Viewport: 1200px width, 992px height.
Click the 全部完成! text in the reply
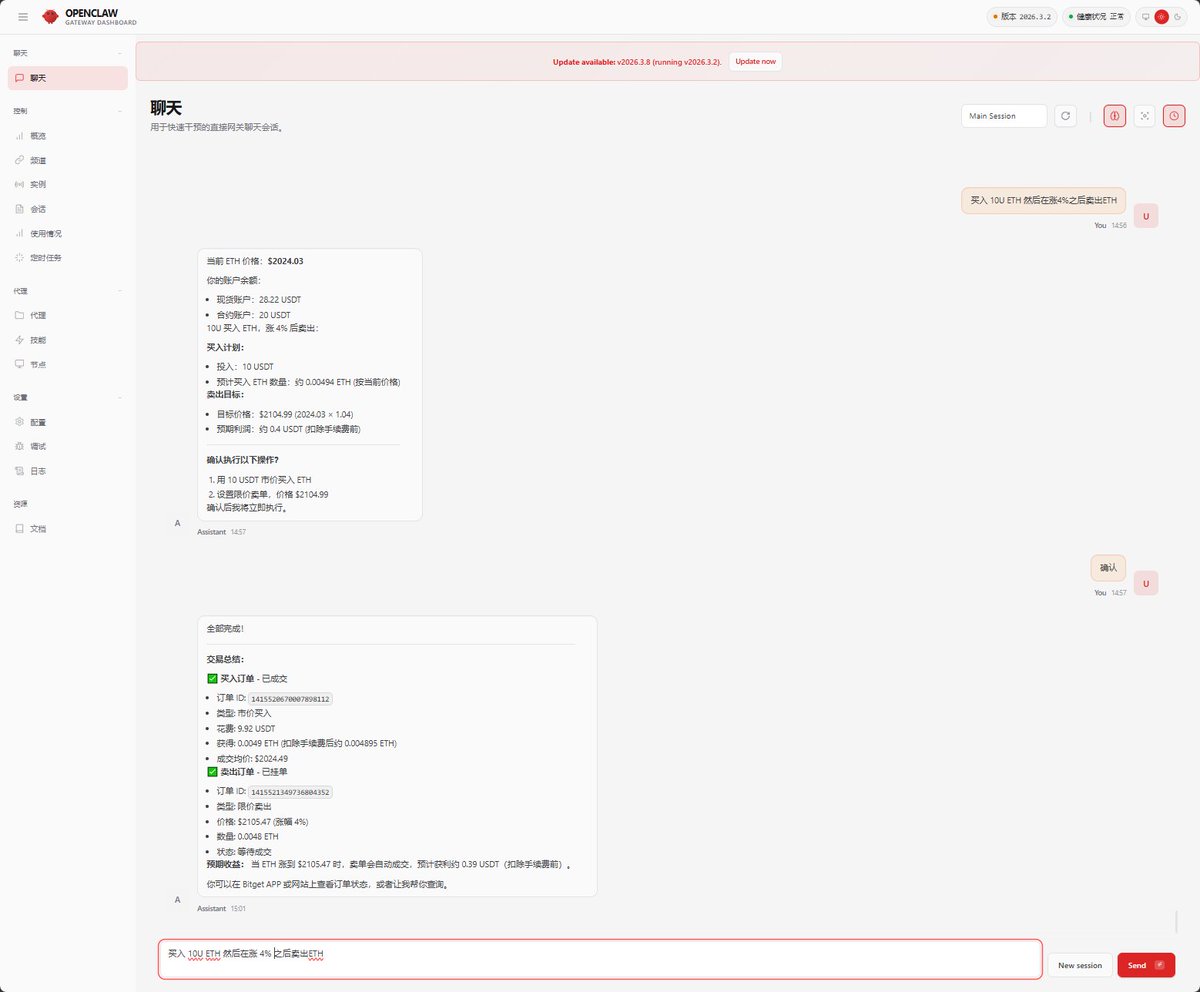coord(225,629)
